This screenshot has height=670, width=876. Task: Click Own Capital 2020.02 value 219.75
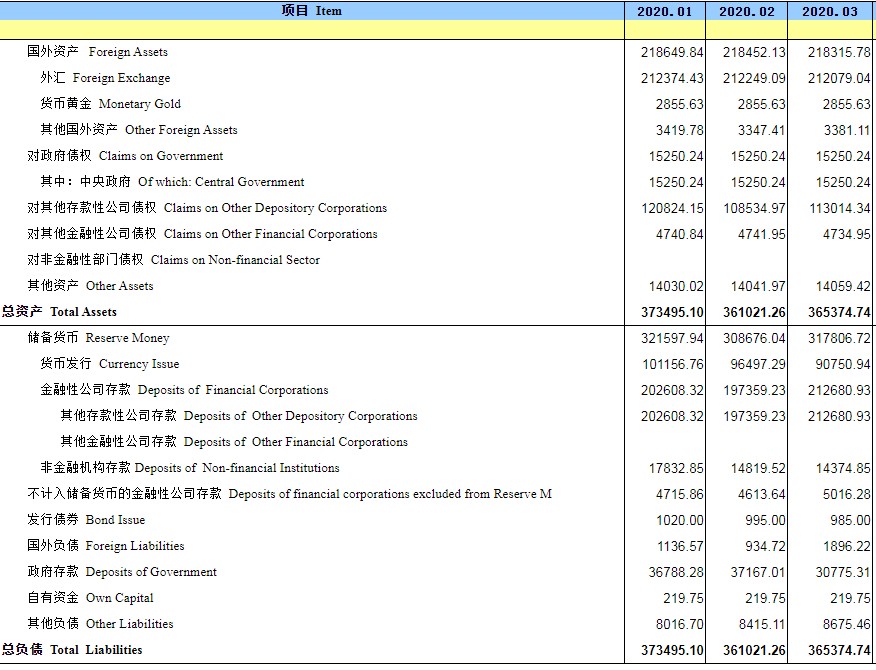point(765,598)
